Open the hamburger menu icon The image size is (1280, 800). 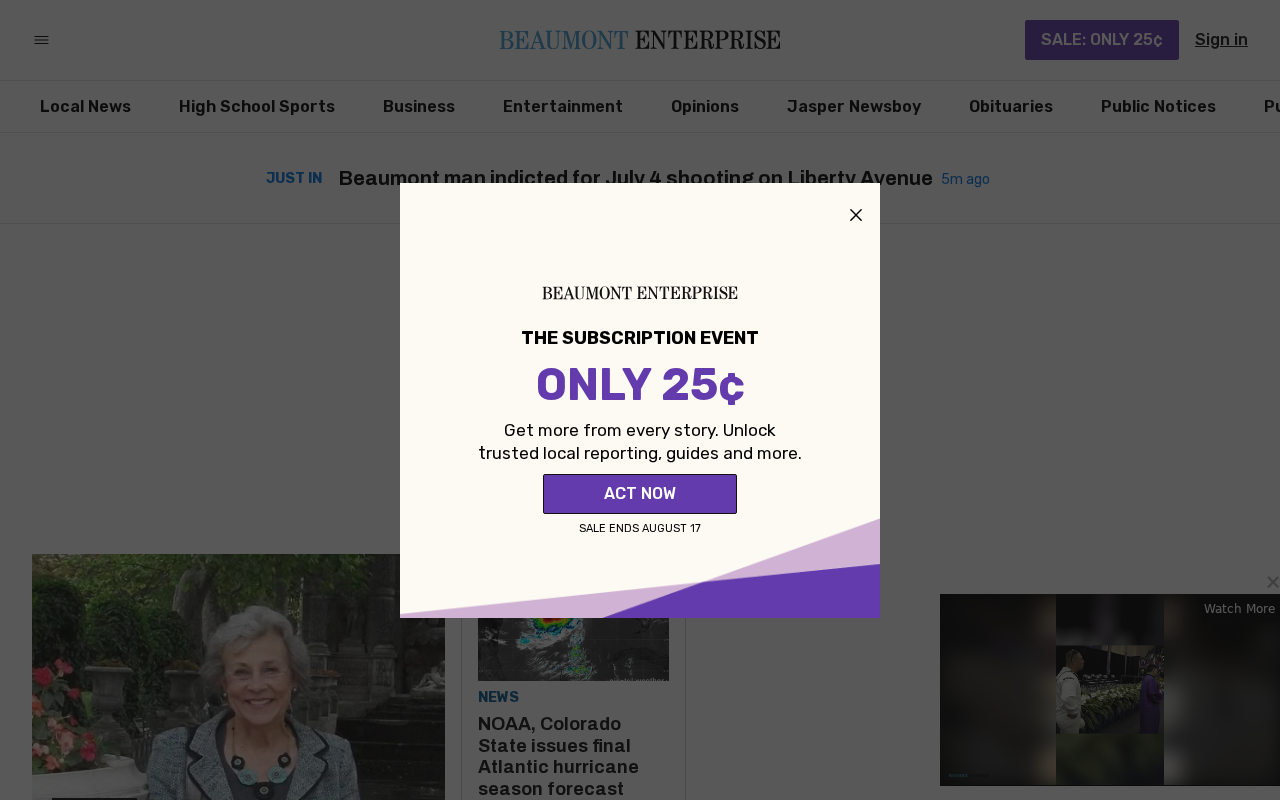41,40
